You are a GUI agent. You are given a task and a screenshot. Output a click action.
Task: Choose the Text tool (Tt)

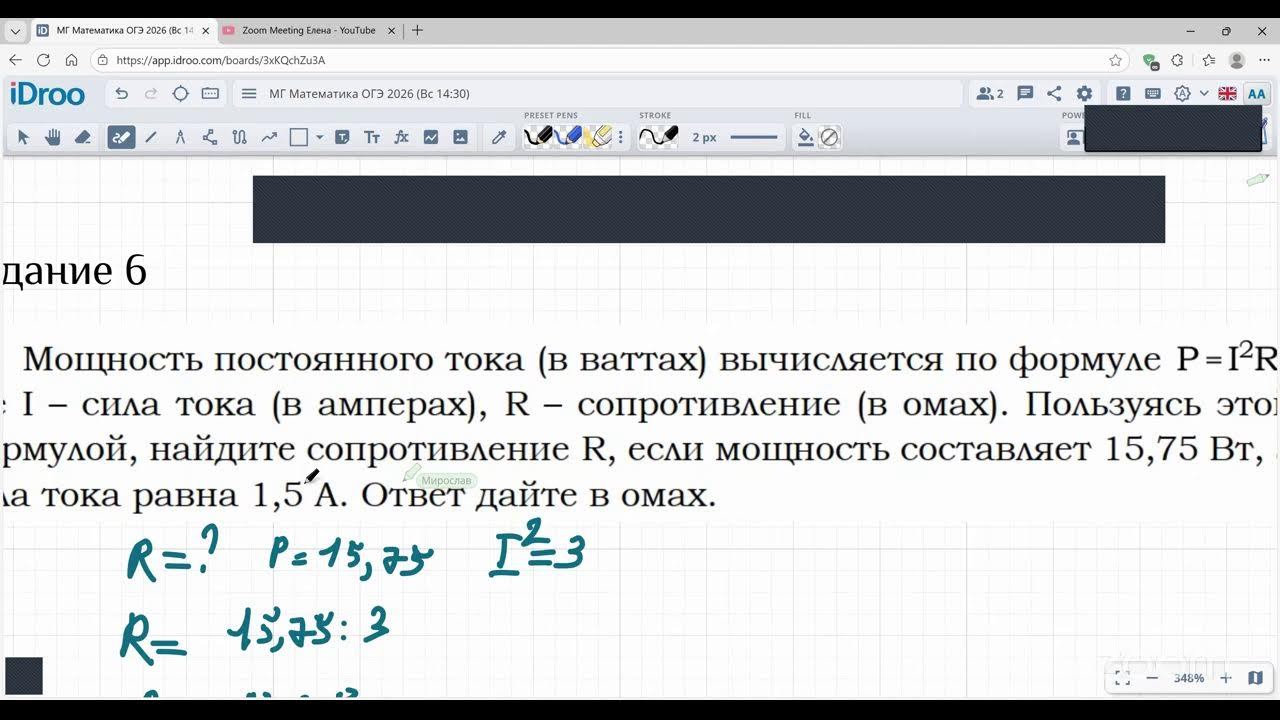[x=371, y=137]
